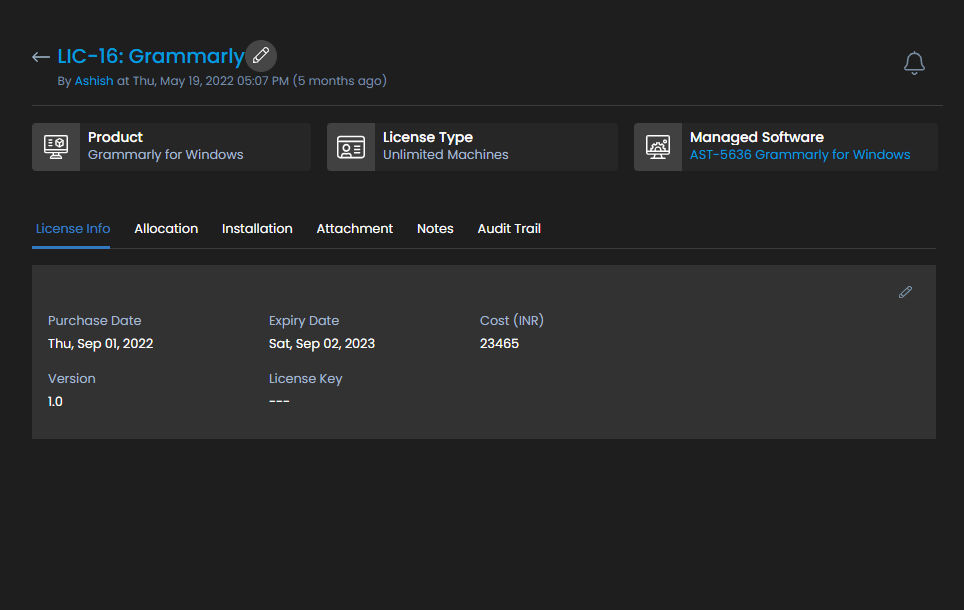Open the Installation tab

coord(257,229)
